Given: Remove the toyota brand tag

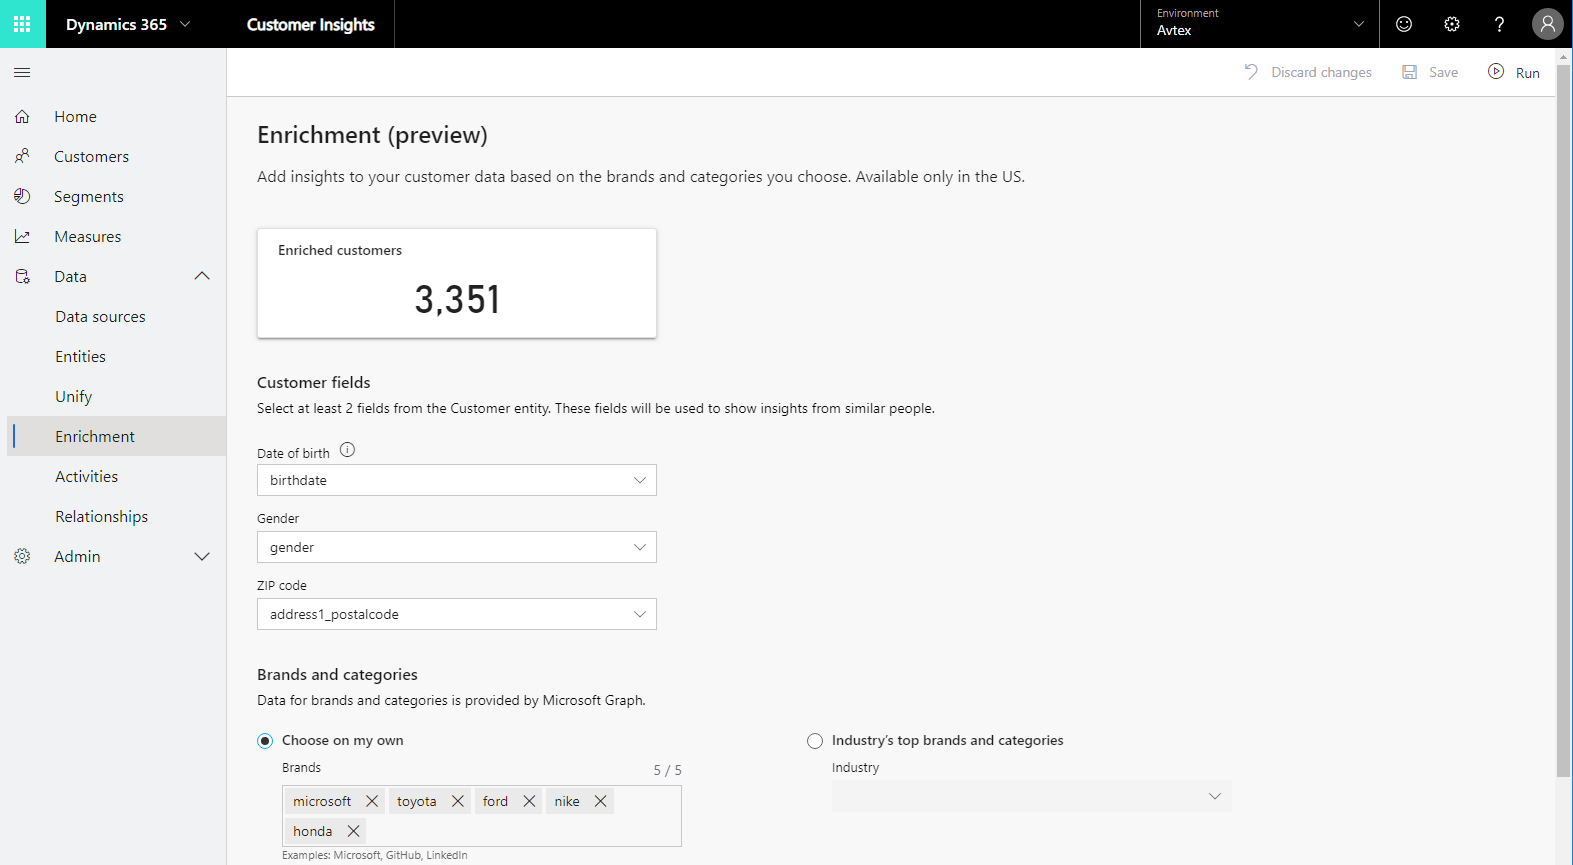Looking at the screenshot, I should click(x=458, y=801).
